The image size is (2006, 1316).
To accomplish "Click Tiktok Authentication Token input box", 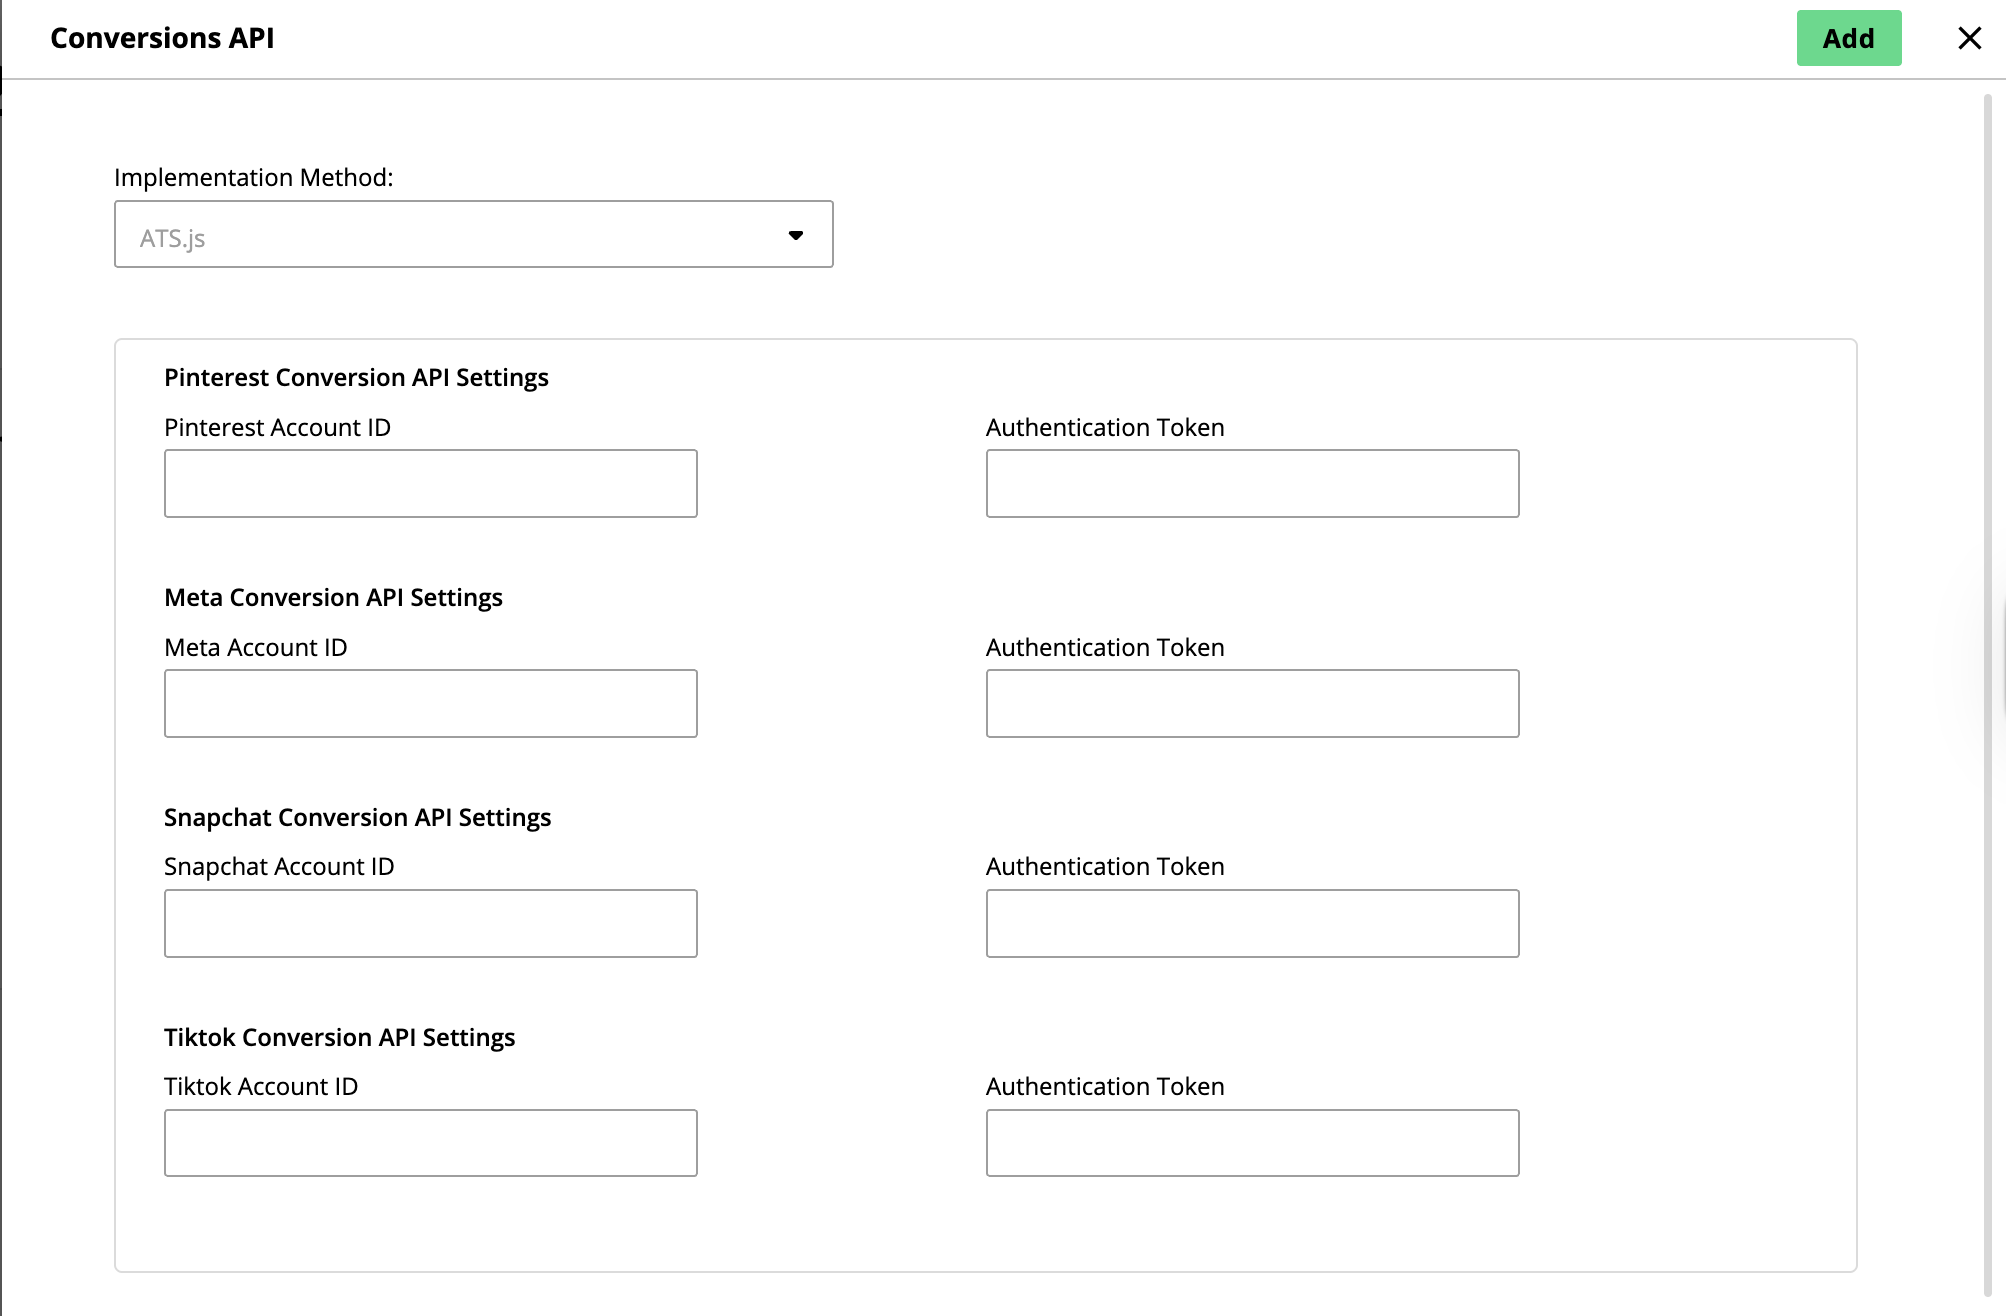I will click(1252, 1143).
